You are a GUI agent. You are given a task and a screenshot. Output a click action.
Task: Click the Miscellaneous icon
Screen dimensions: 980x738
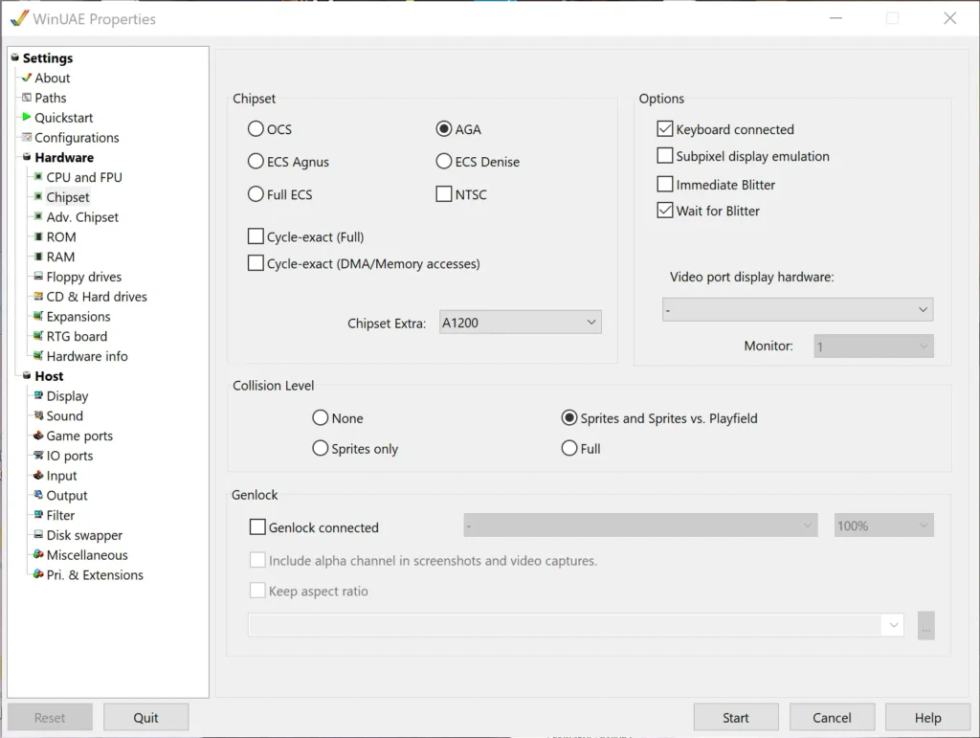click(38, 554)
